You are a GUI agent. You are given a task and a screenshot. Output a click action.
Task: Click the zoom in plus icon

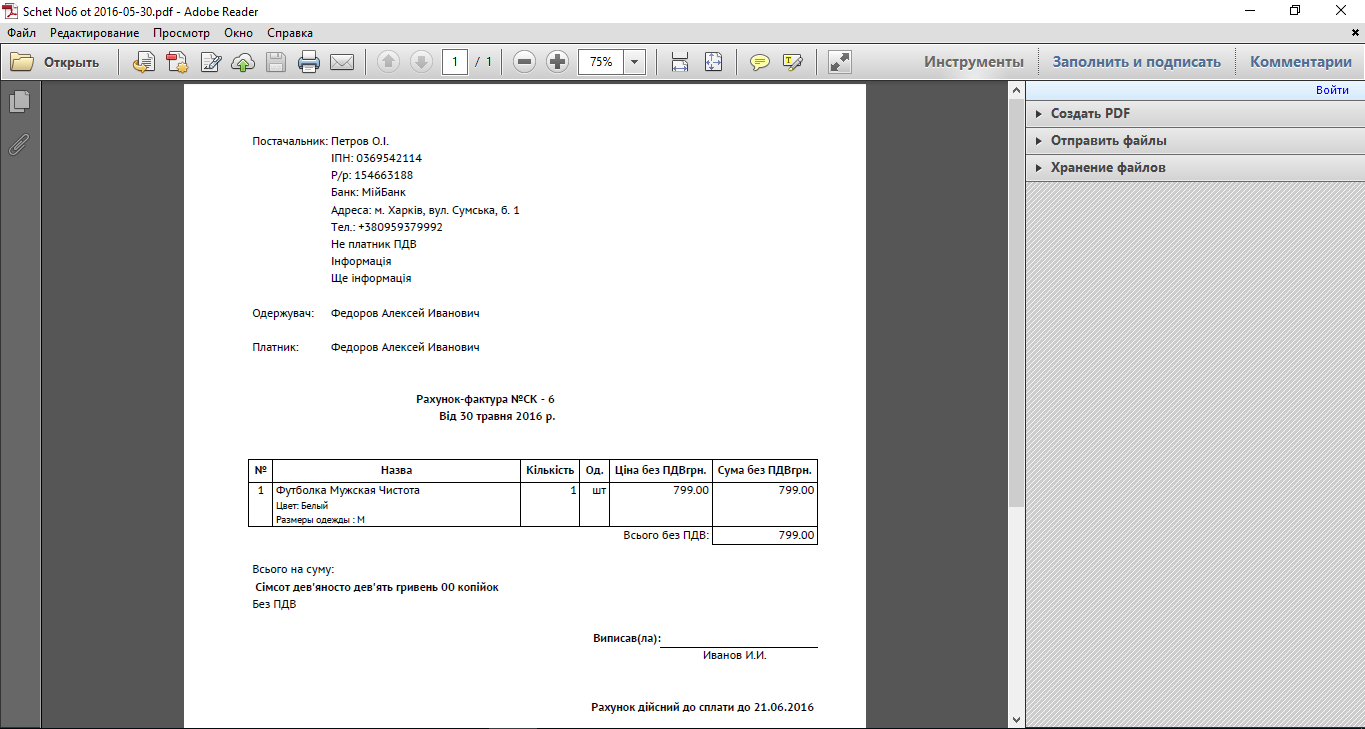click(x=558, y=62)
